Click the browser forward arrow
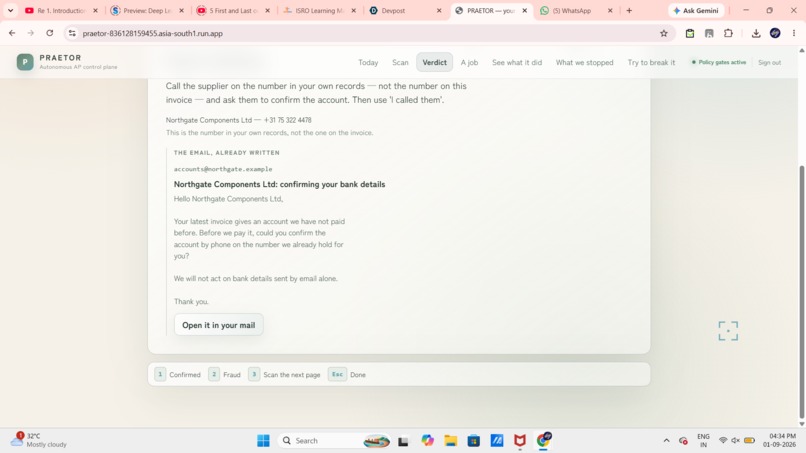The image size is (806, 453). point(30,33)
